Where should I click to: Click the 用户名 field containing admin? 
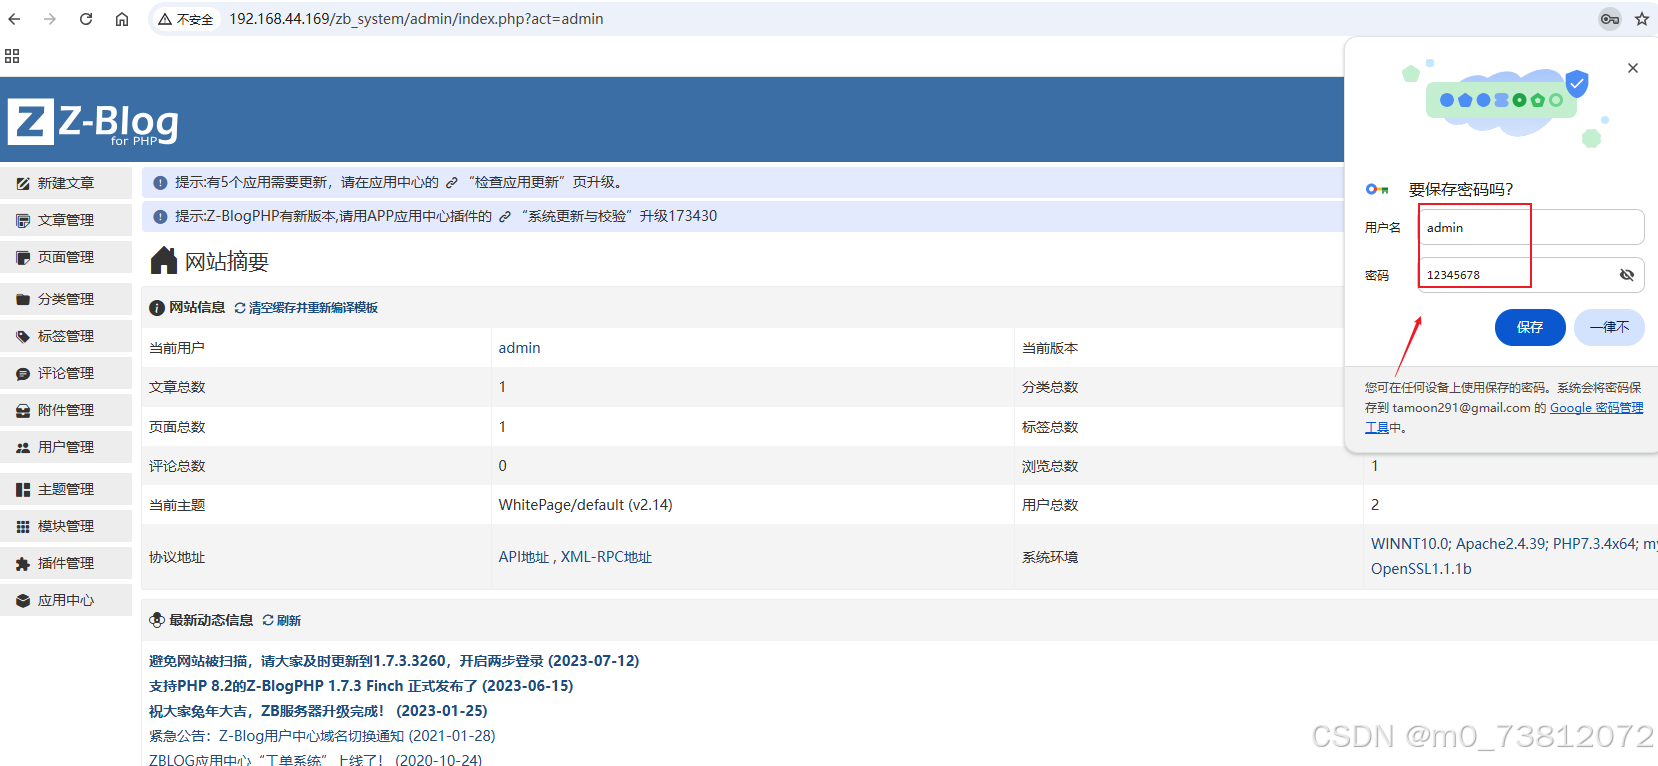[1531, 227]
